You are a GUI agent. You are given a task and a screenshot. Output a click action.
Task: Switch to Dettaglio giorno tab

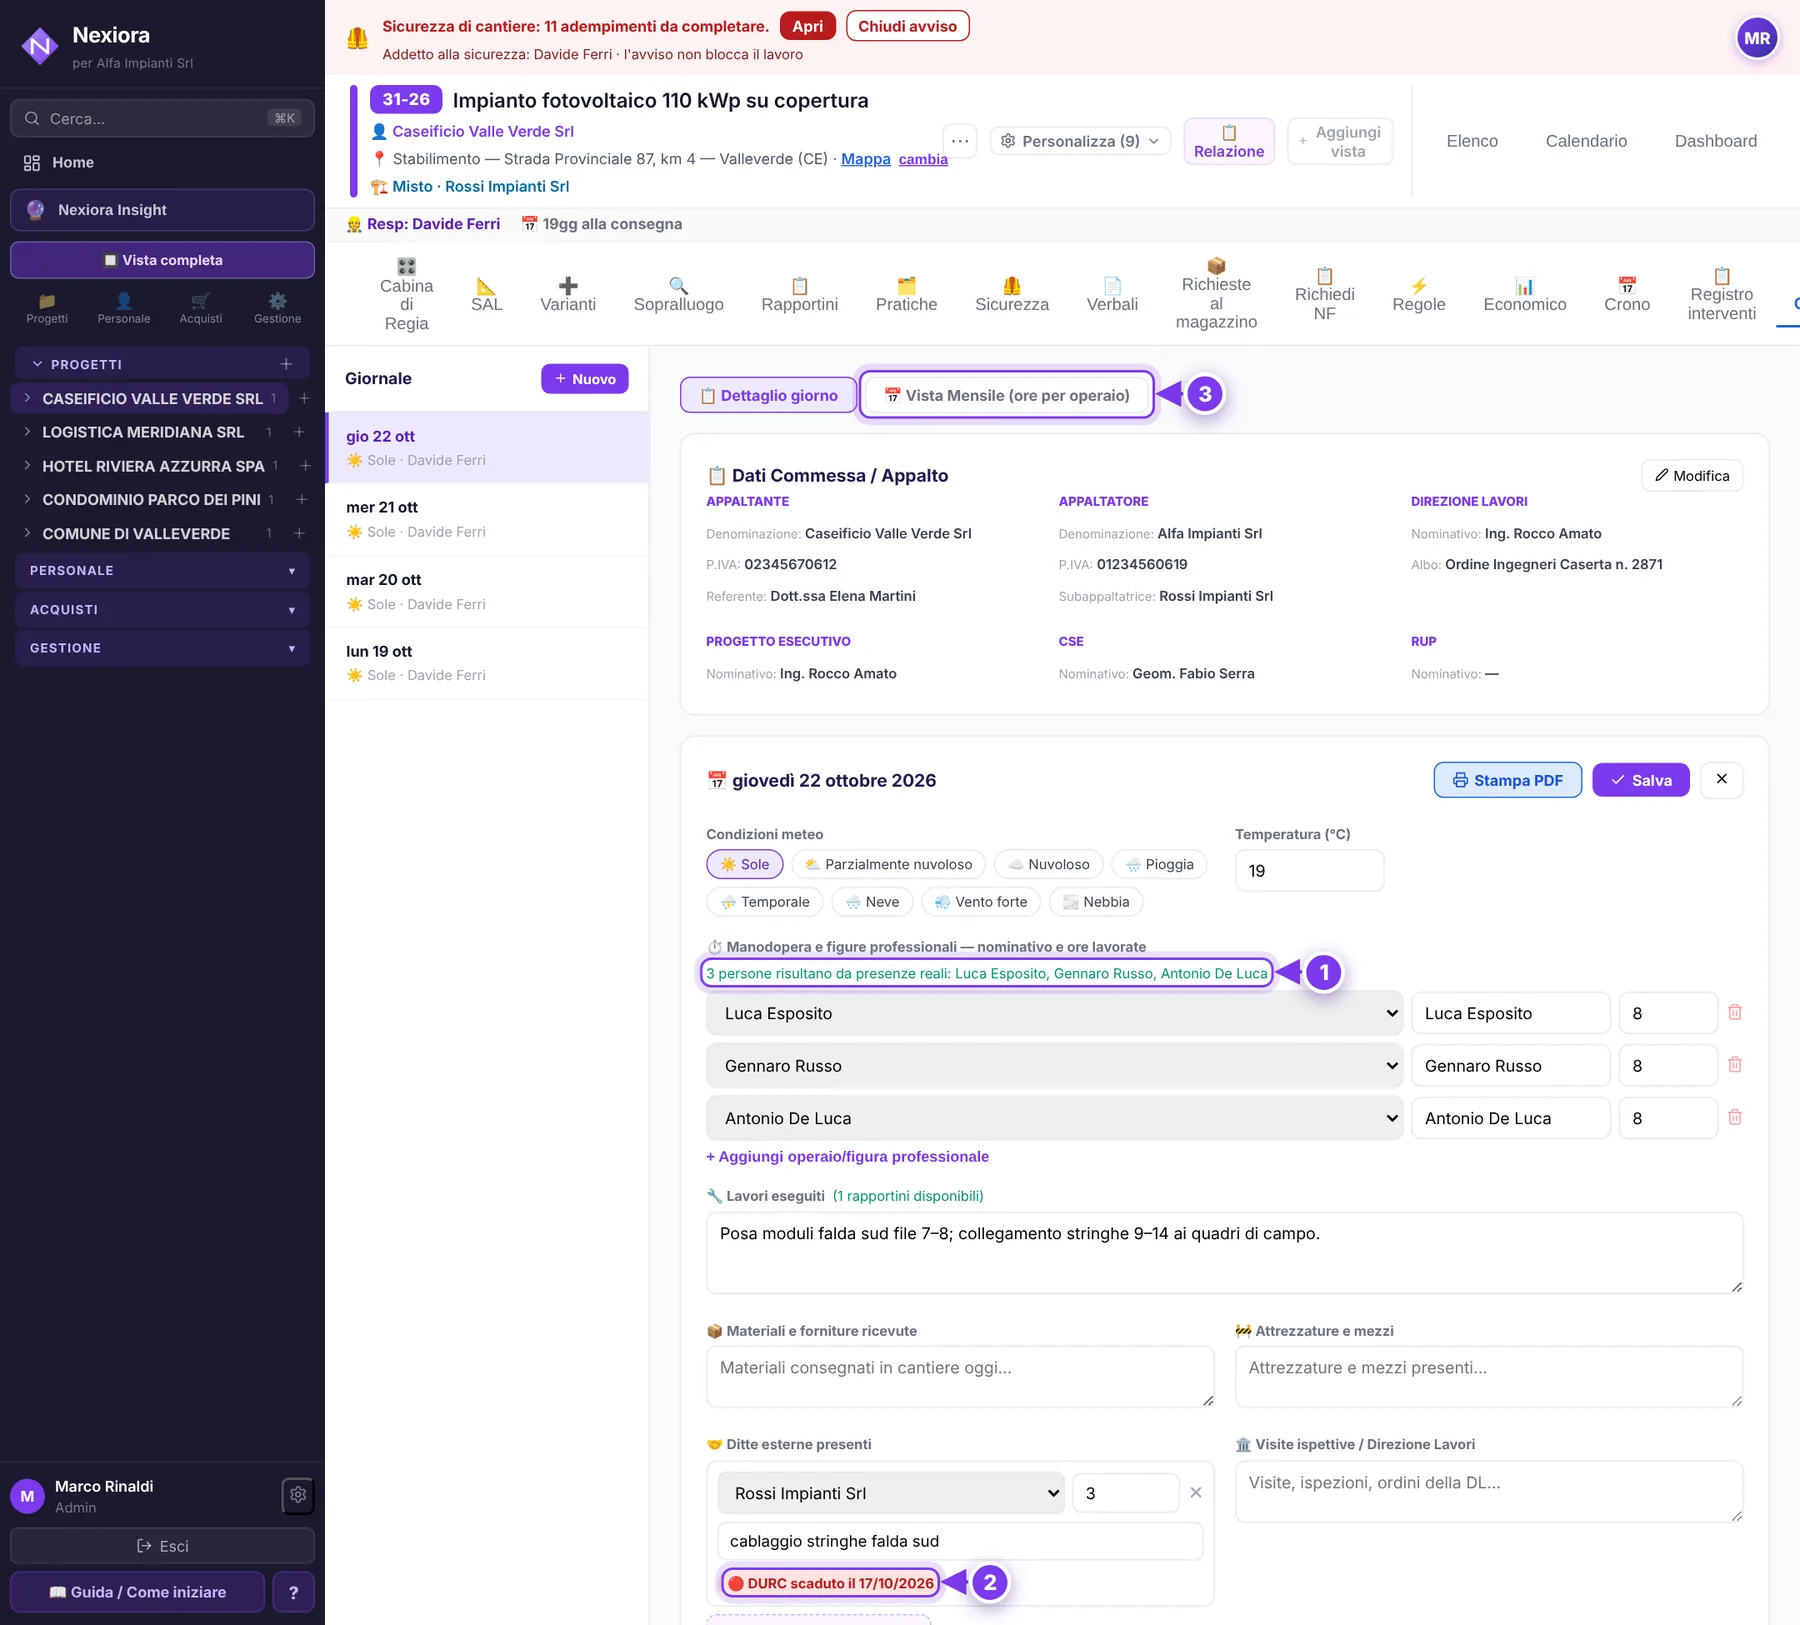click(768, 395)
